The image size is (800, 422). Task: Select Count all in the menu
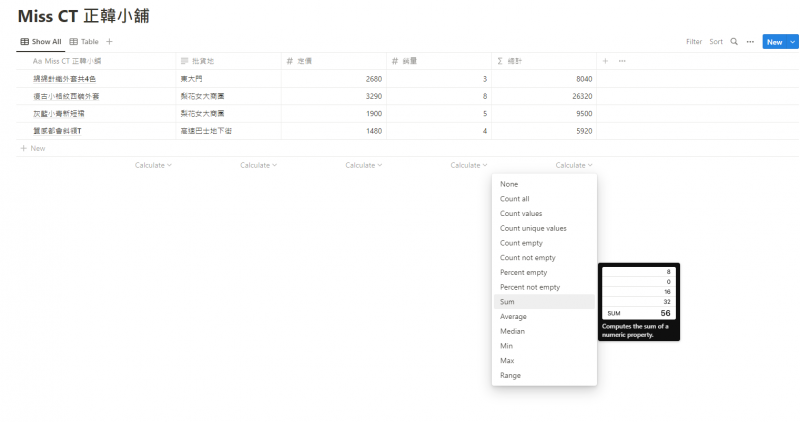[544, 199]
